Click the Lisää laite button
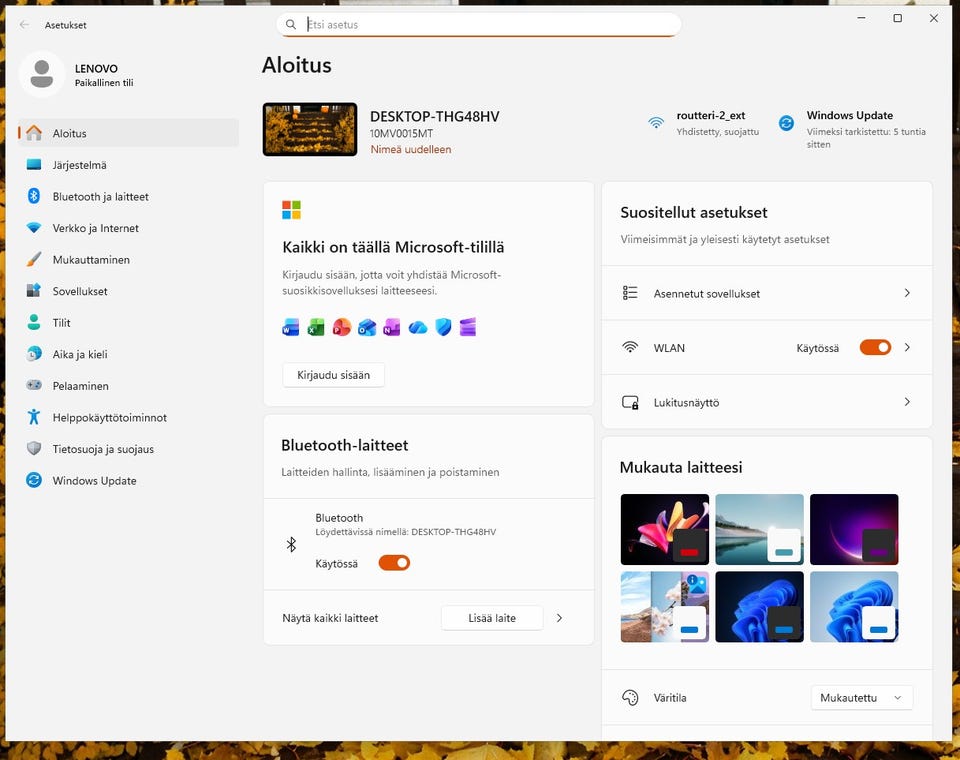This screenshot has height=760, width=960. point(492,618)
